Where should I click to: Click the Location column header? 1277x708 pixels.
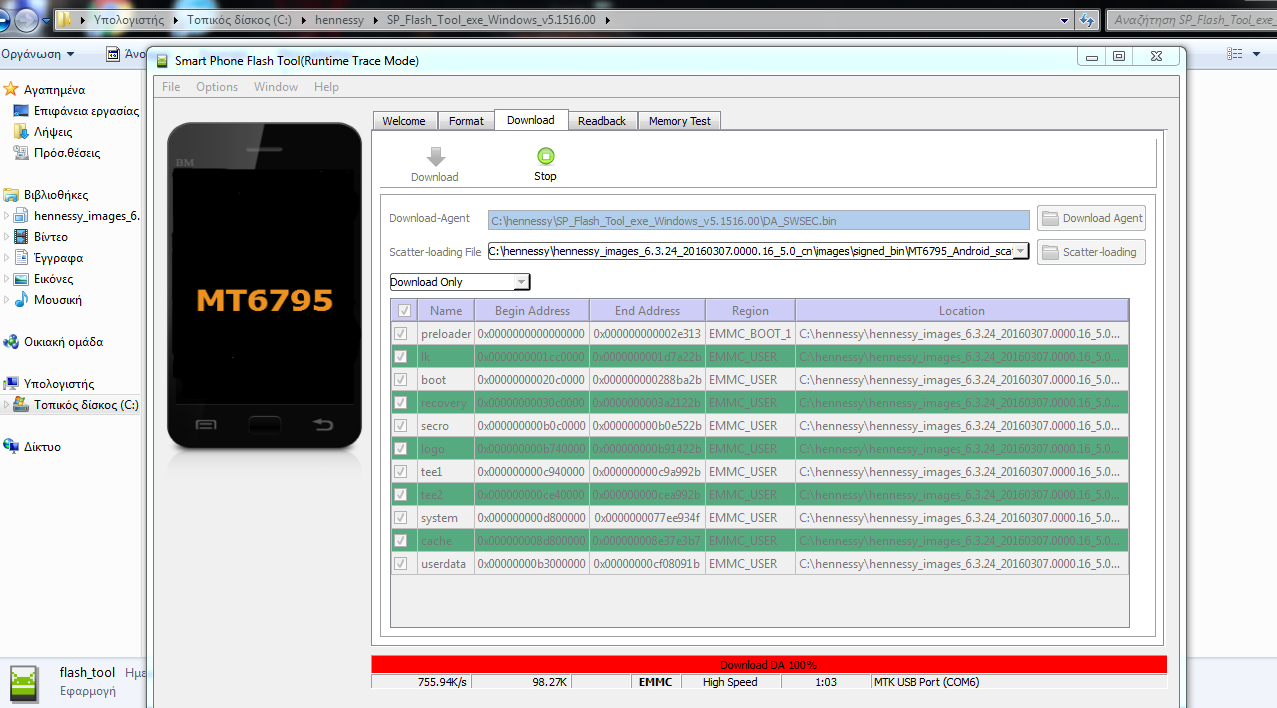(x=961, y=311)
